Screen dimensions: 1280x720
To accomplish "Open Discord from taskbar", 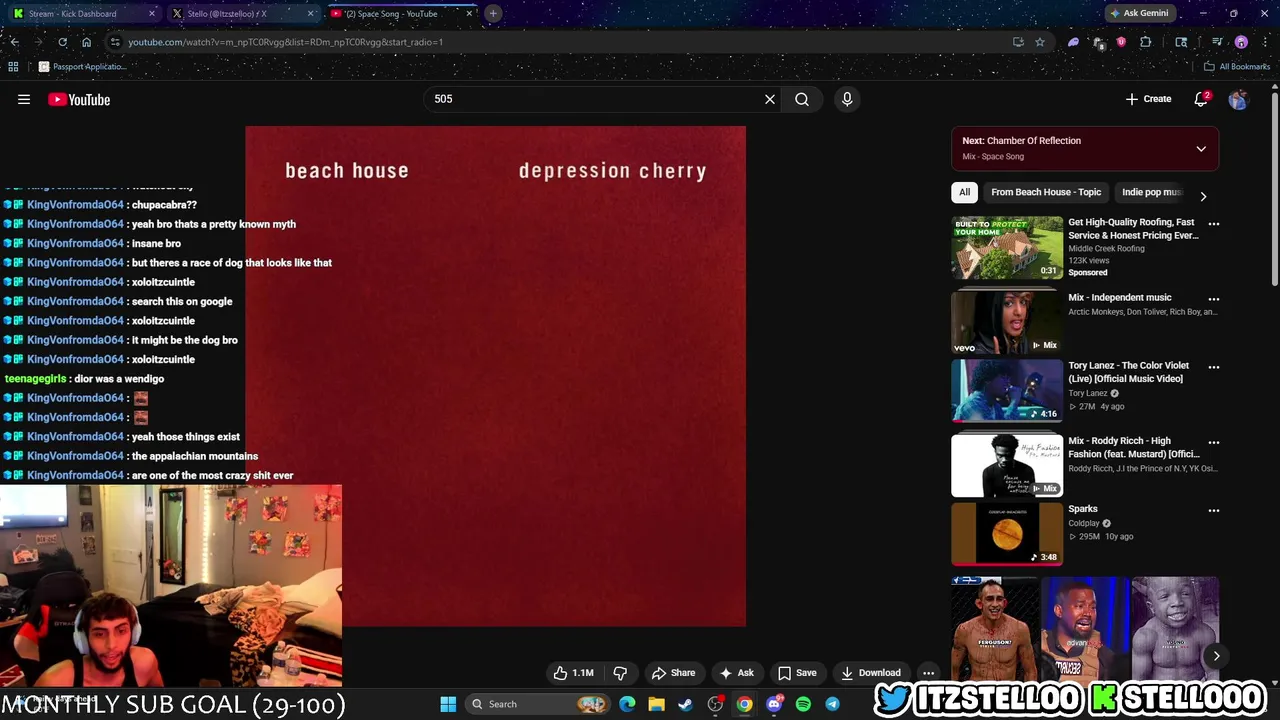I will (x=774, y=704).
